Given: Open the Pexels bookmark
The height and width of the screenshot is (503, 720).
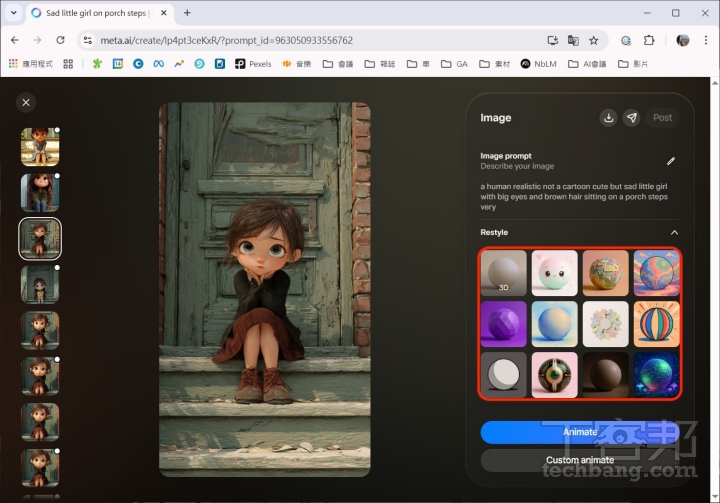Looking at the screenshot, I should 254,63.
